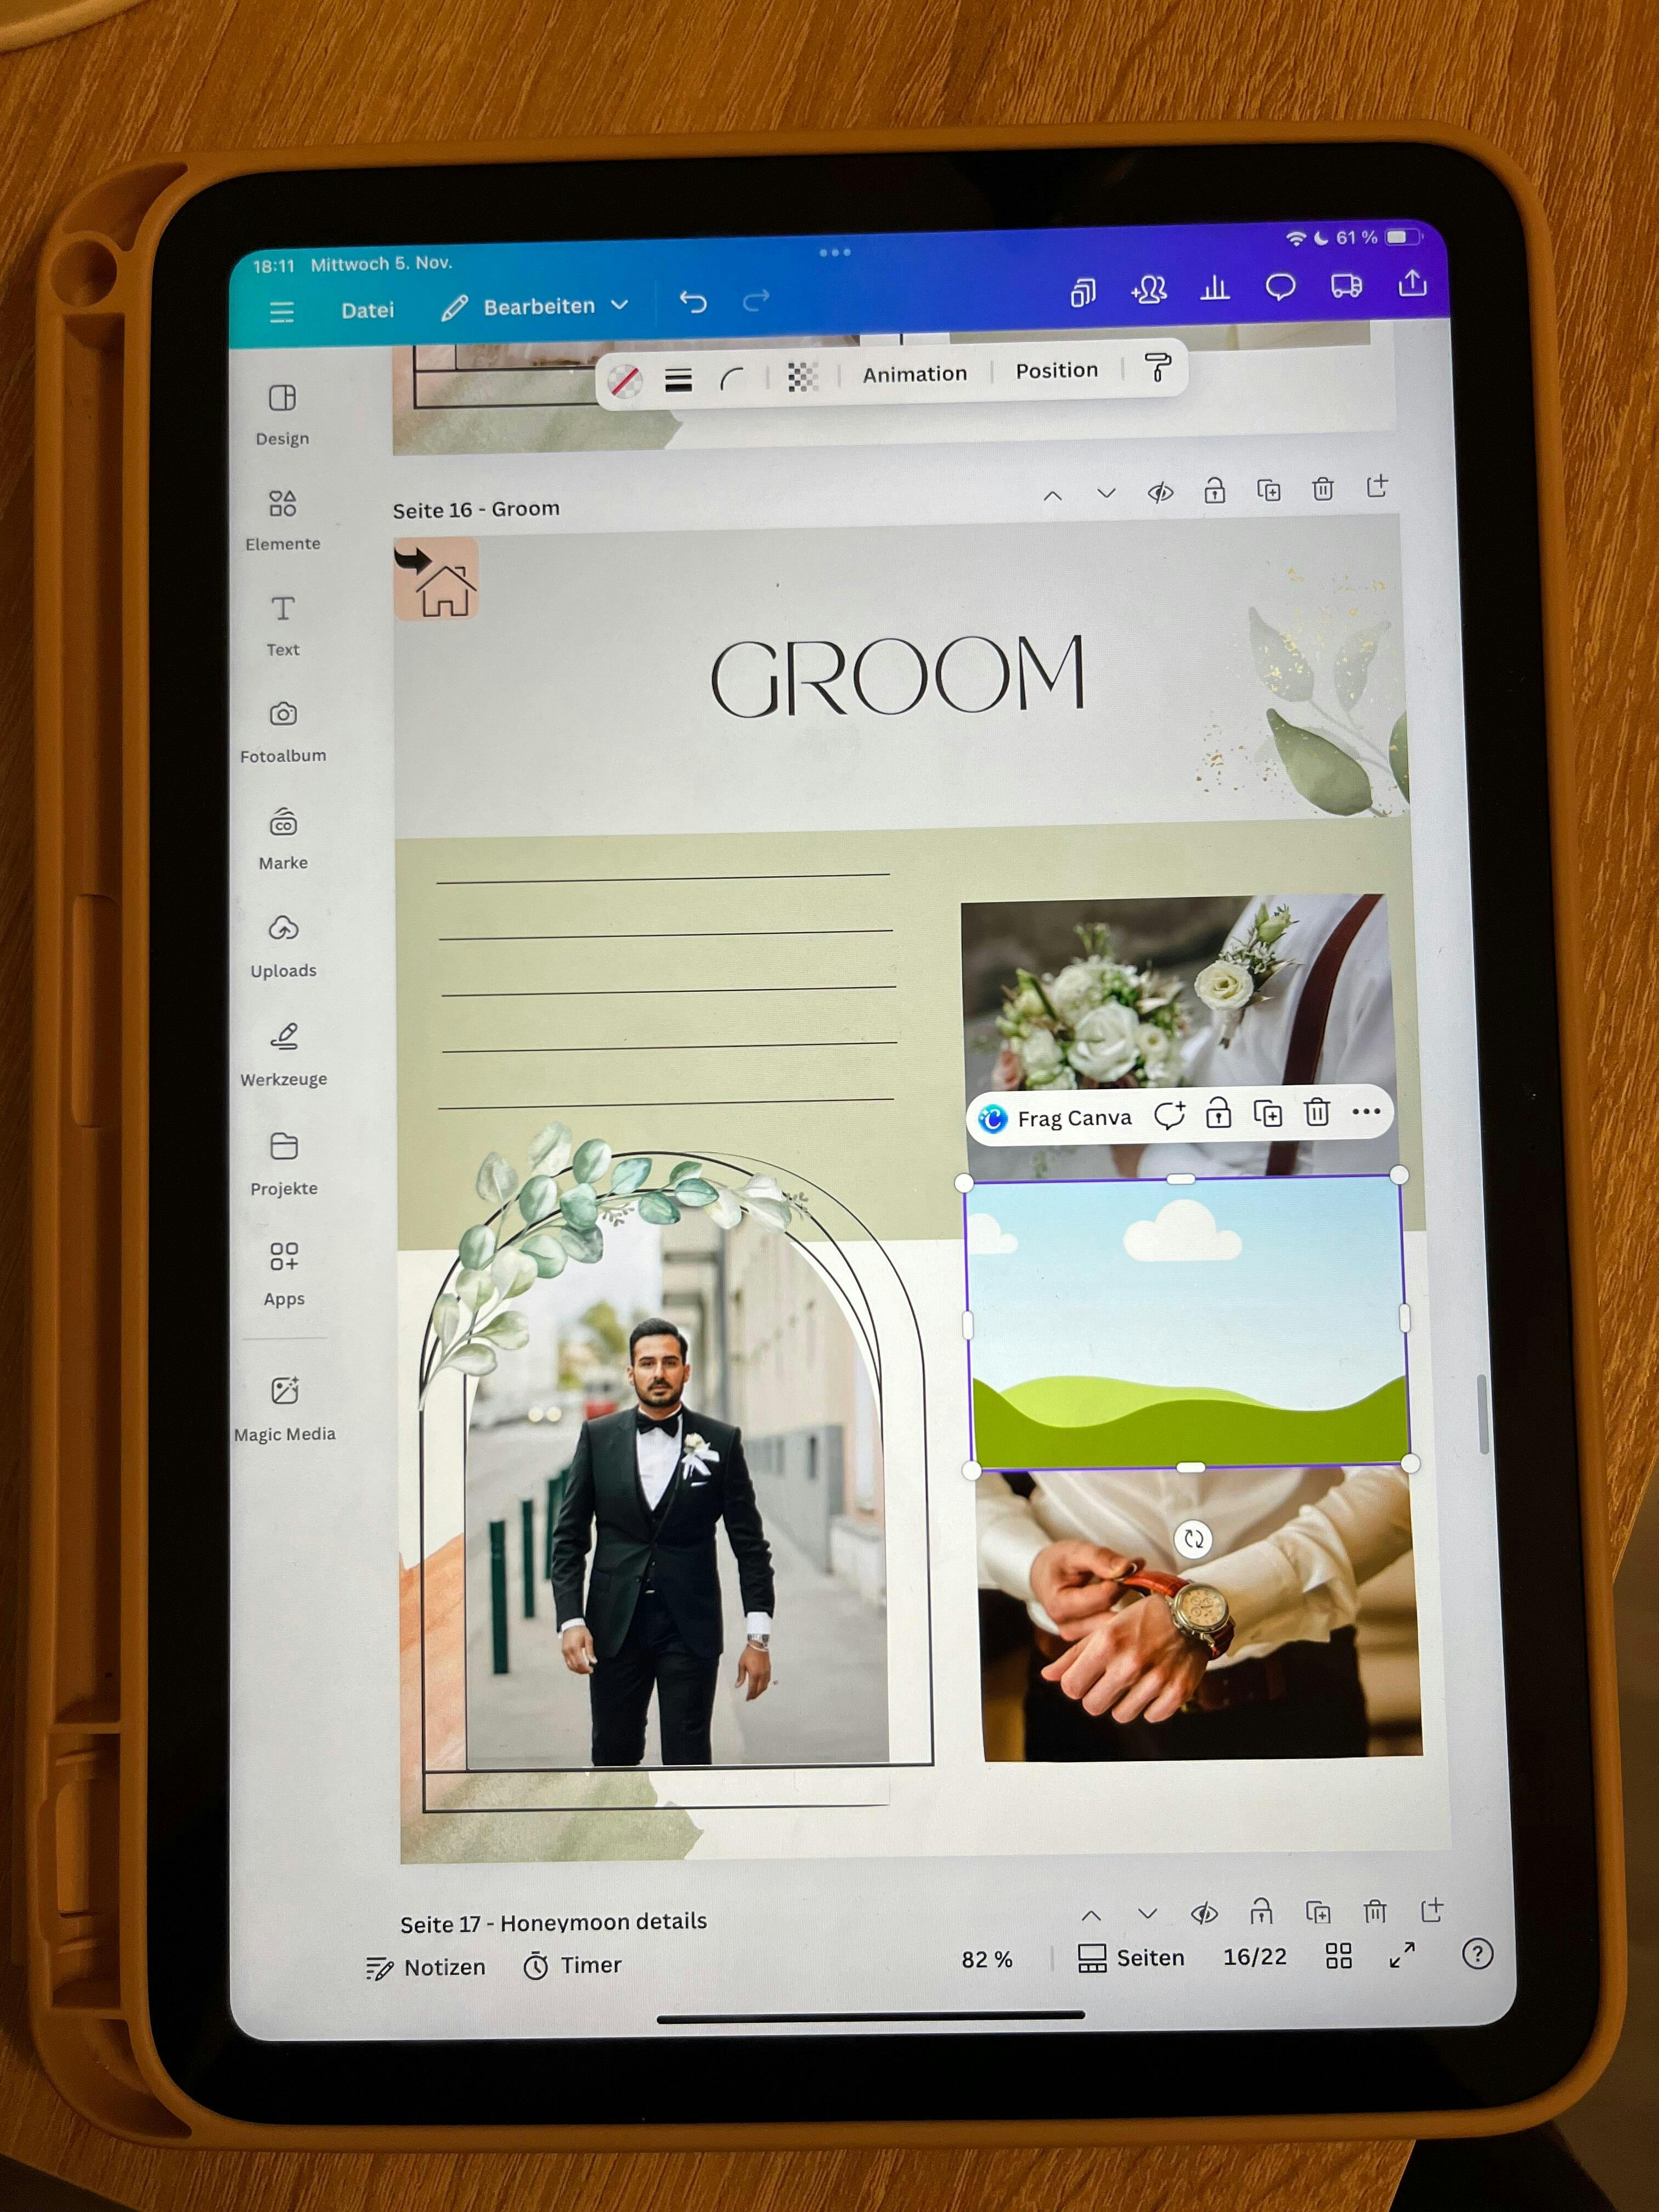
Task: Delete the selected landscape image
Action: [1317, 1112]
